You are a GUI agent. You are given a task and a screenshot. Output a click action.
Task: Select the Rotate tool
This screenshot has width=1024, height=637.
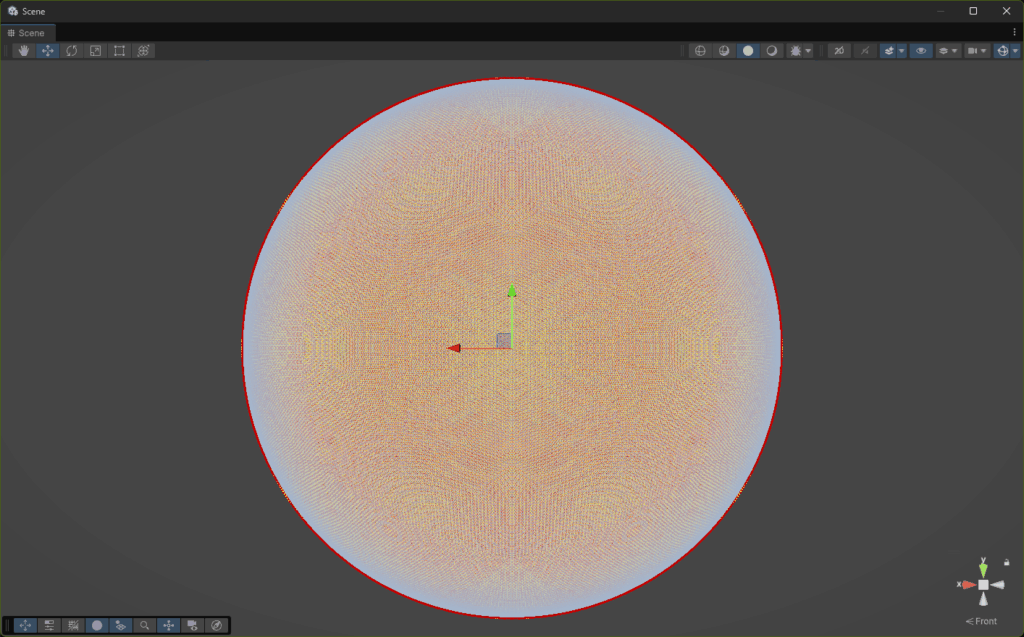72,51
